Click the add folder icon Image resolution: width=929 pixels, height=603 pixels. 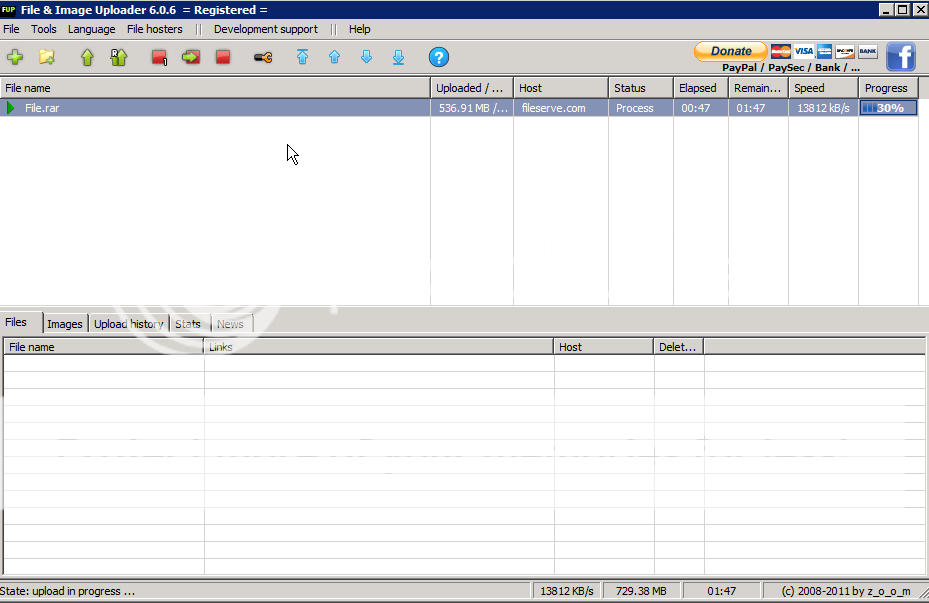tap(46, 57)
